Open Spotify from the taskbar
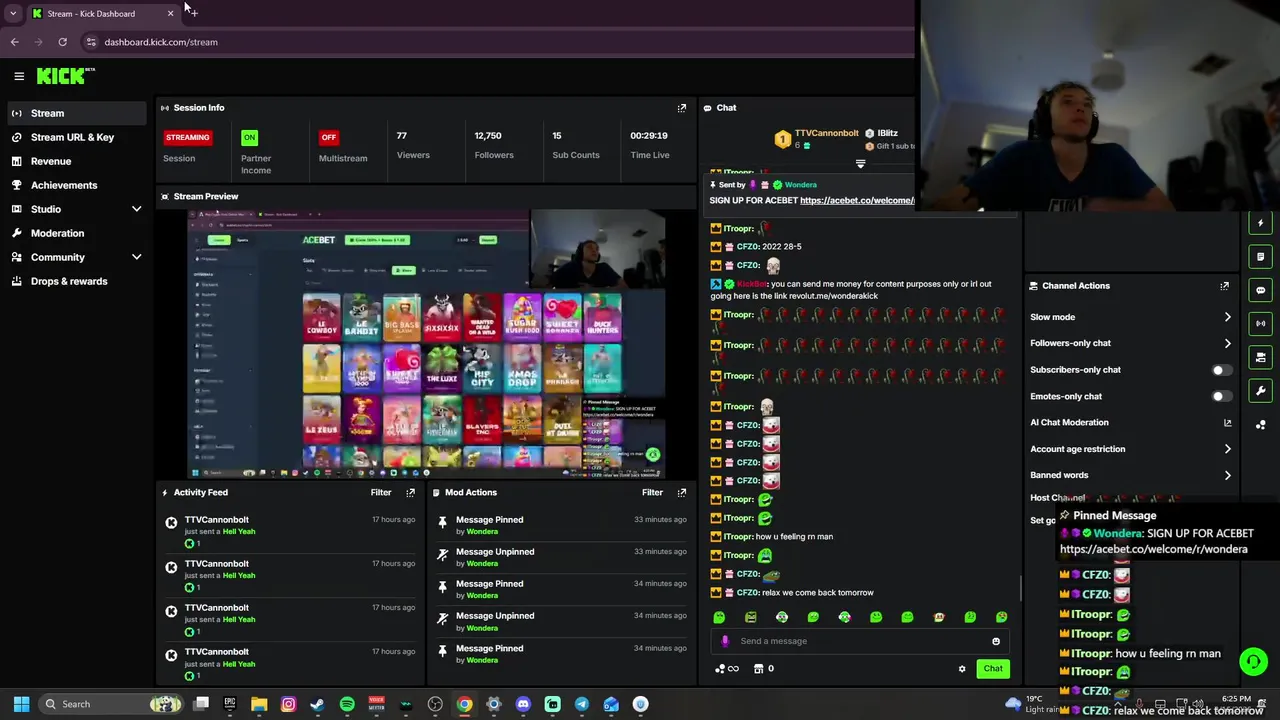Screen dimensions: 1280x720 (347, 704)
